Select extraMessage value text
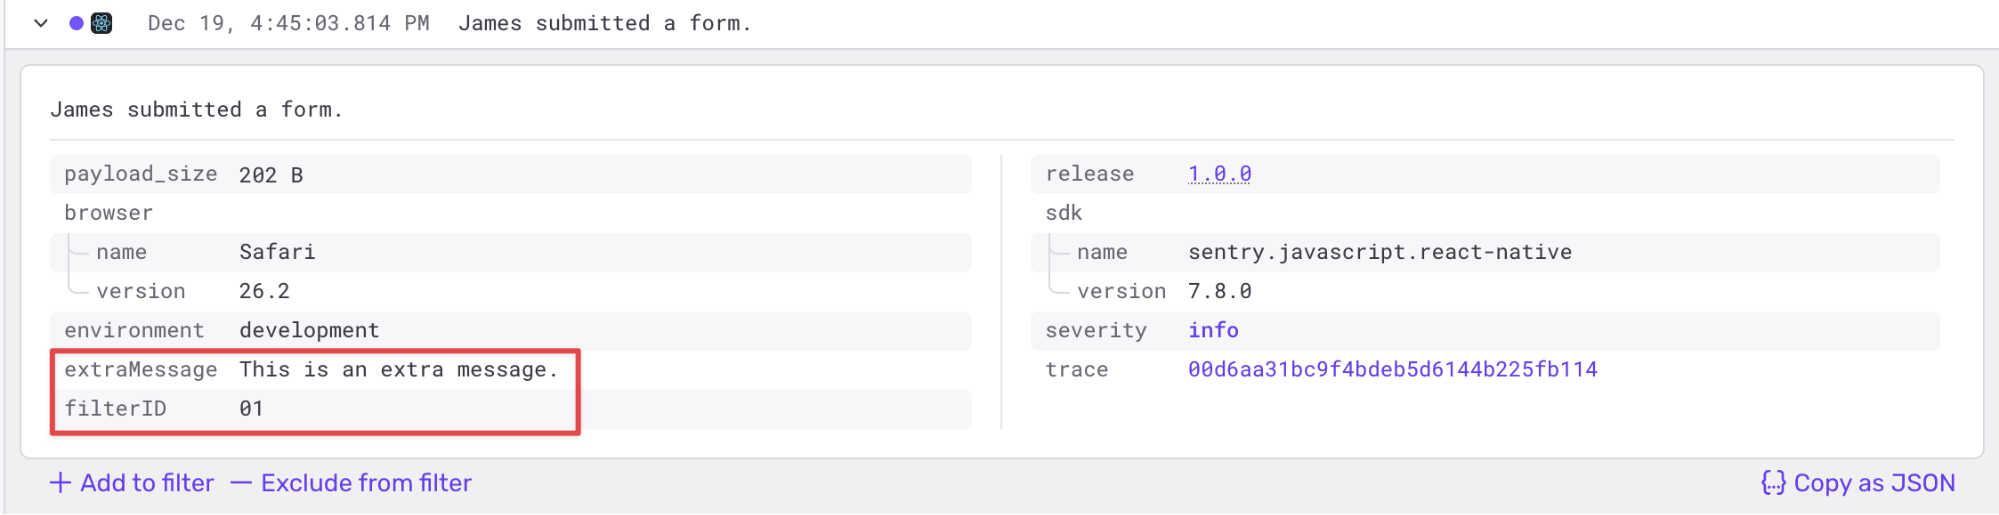This screenshot has width=1999, height=515. tap(398, 370)
